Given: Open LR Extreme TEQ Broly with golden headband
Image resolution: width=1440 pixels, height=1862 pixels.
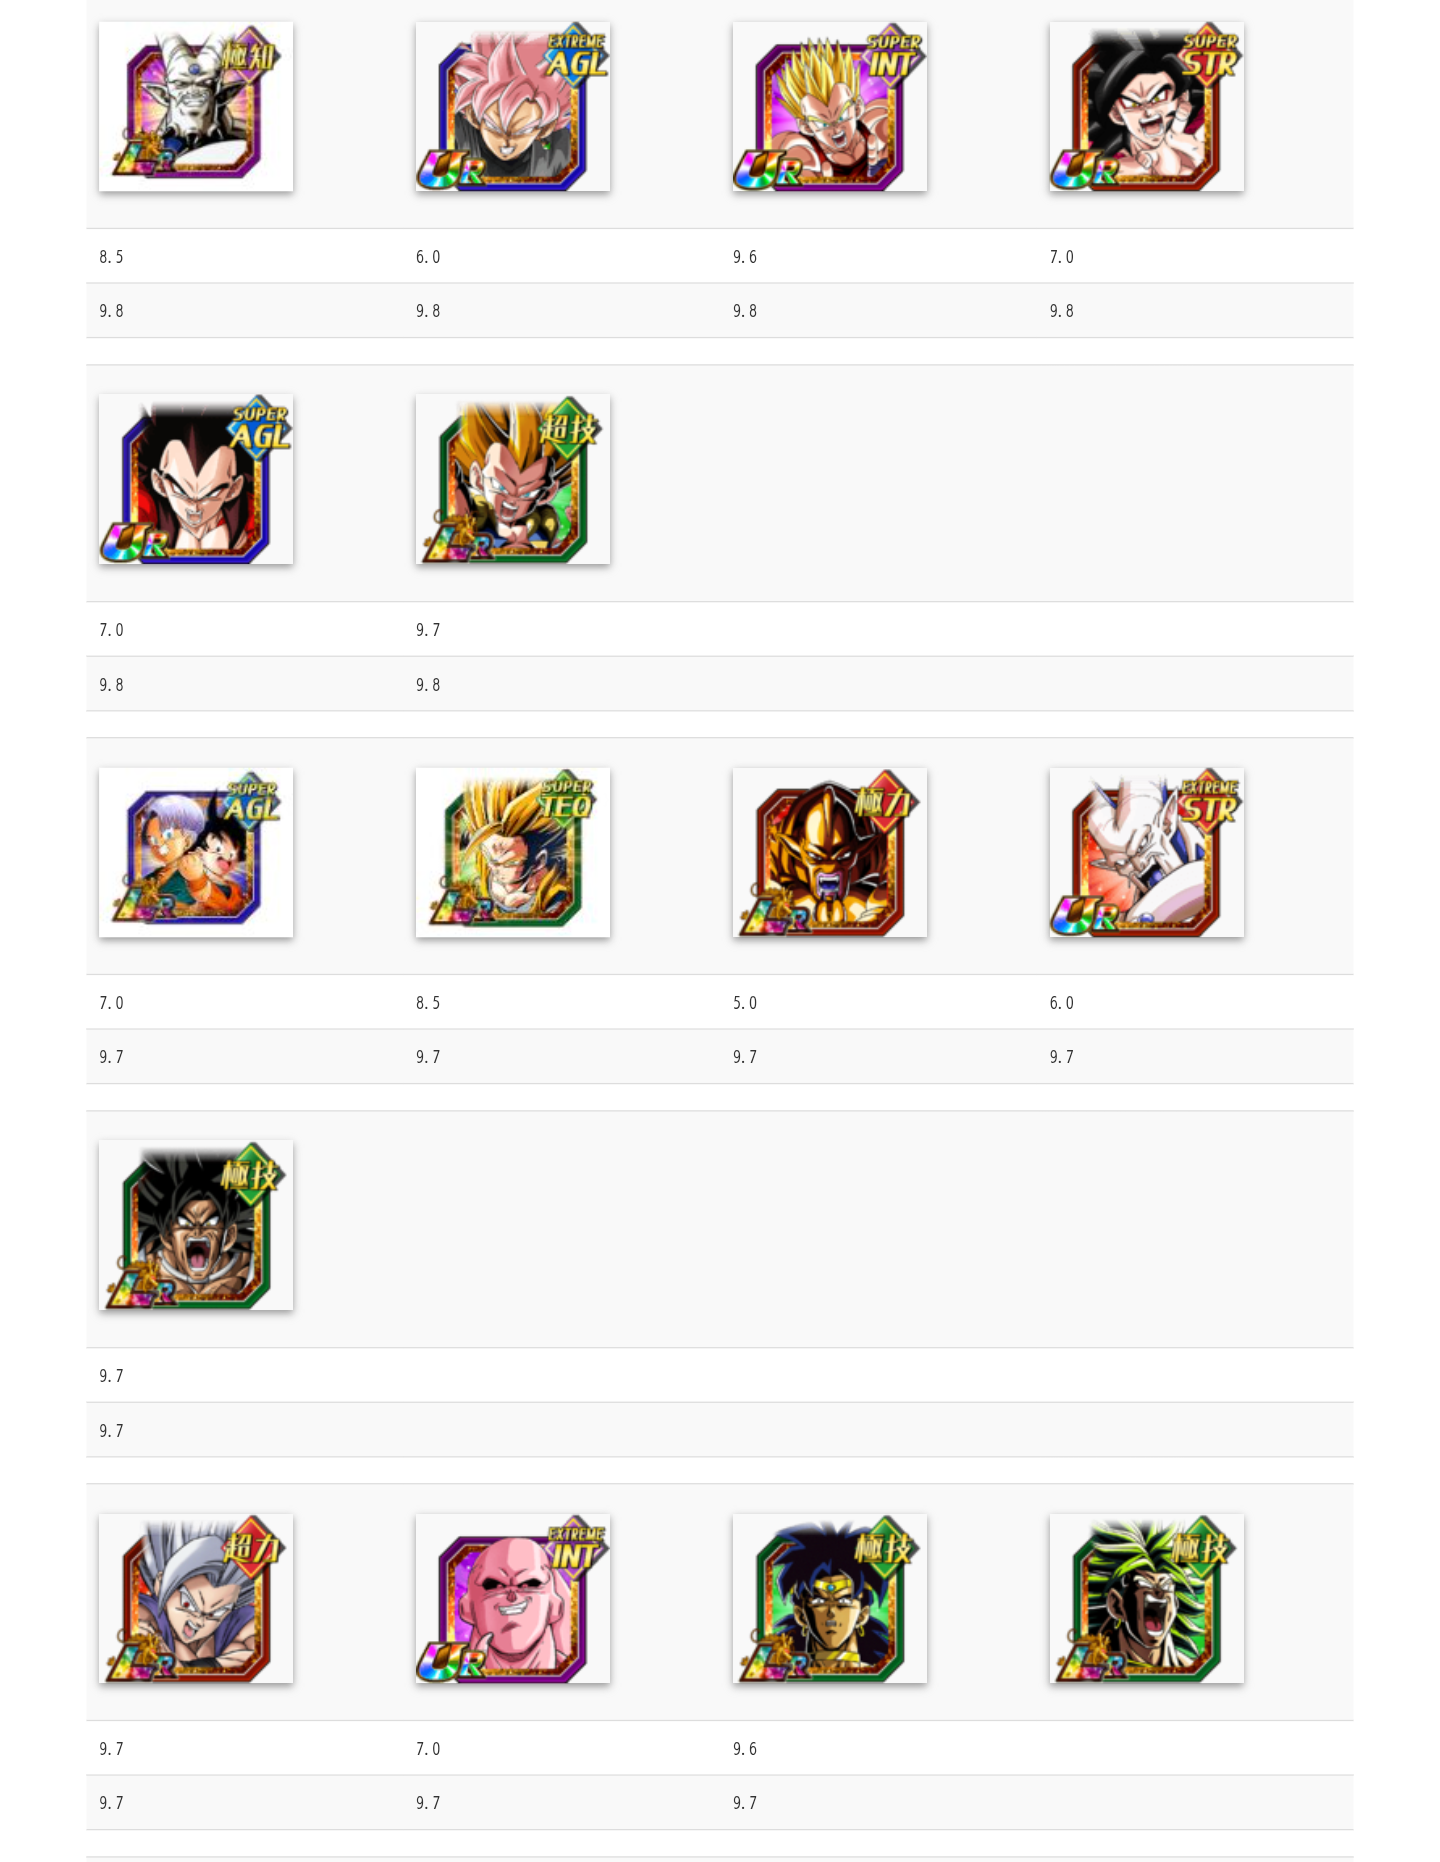Looking at the screenshot, I should tap(830, 1598).
